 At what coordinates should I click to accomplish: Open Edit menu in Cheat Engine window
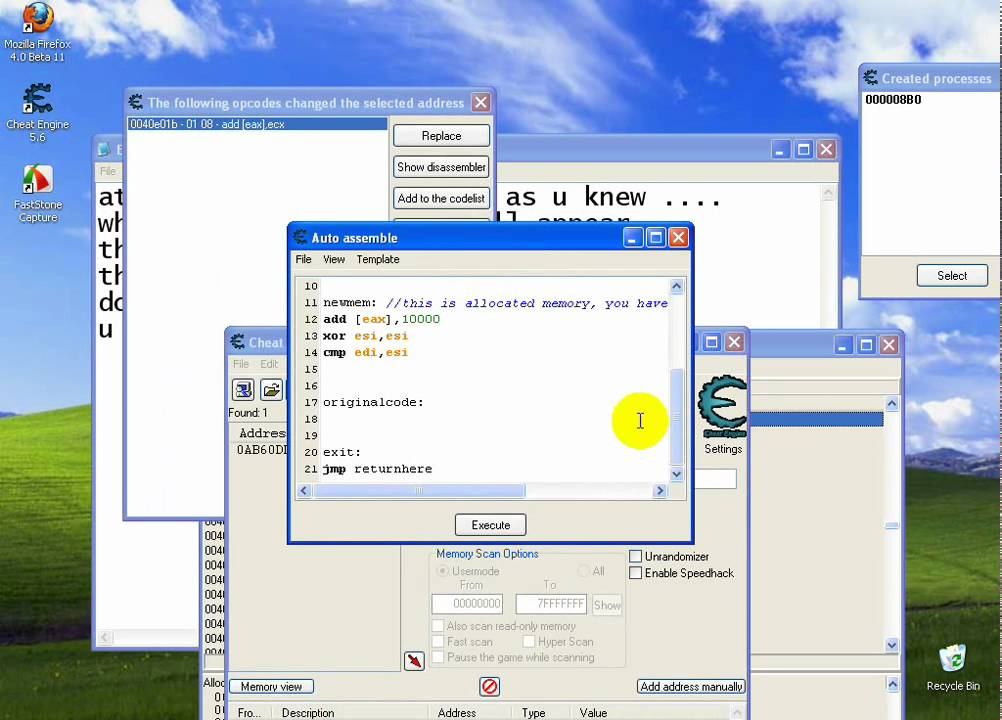coord(269,364)
